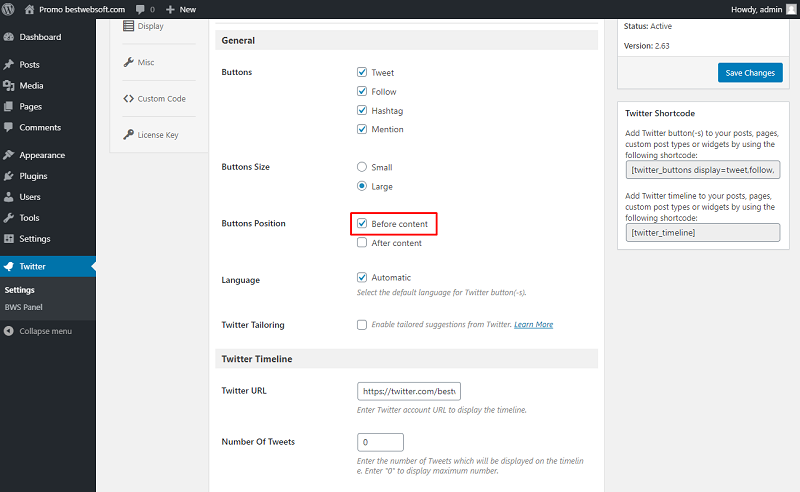
Task: Open the Dashboard menu label
Action: (x=40, y=37)
